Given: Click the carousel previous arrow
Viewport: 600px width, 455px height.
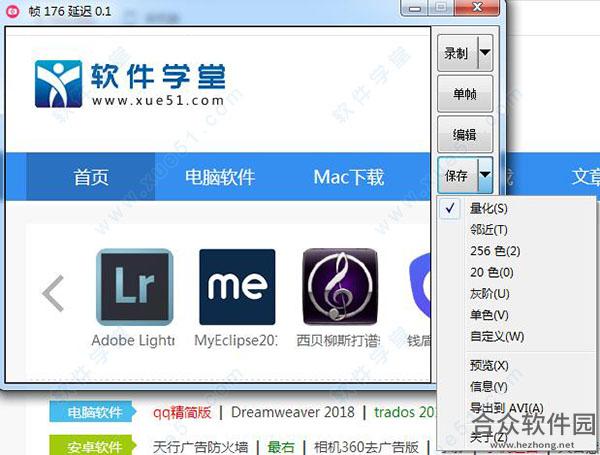Looking at the screenshot, I should click(53, 293).
